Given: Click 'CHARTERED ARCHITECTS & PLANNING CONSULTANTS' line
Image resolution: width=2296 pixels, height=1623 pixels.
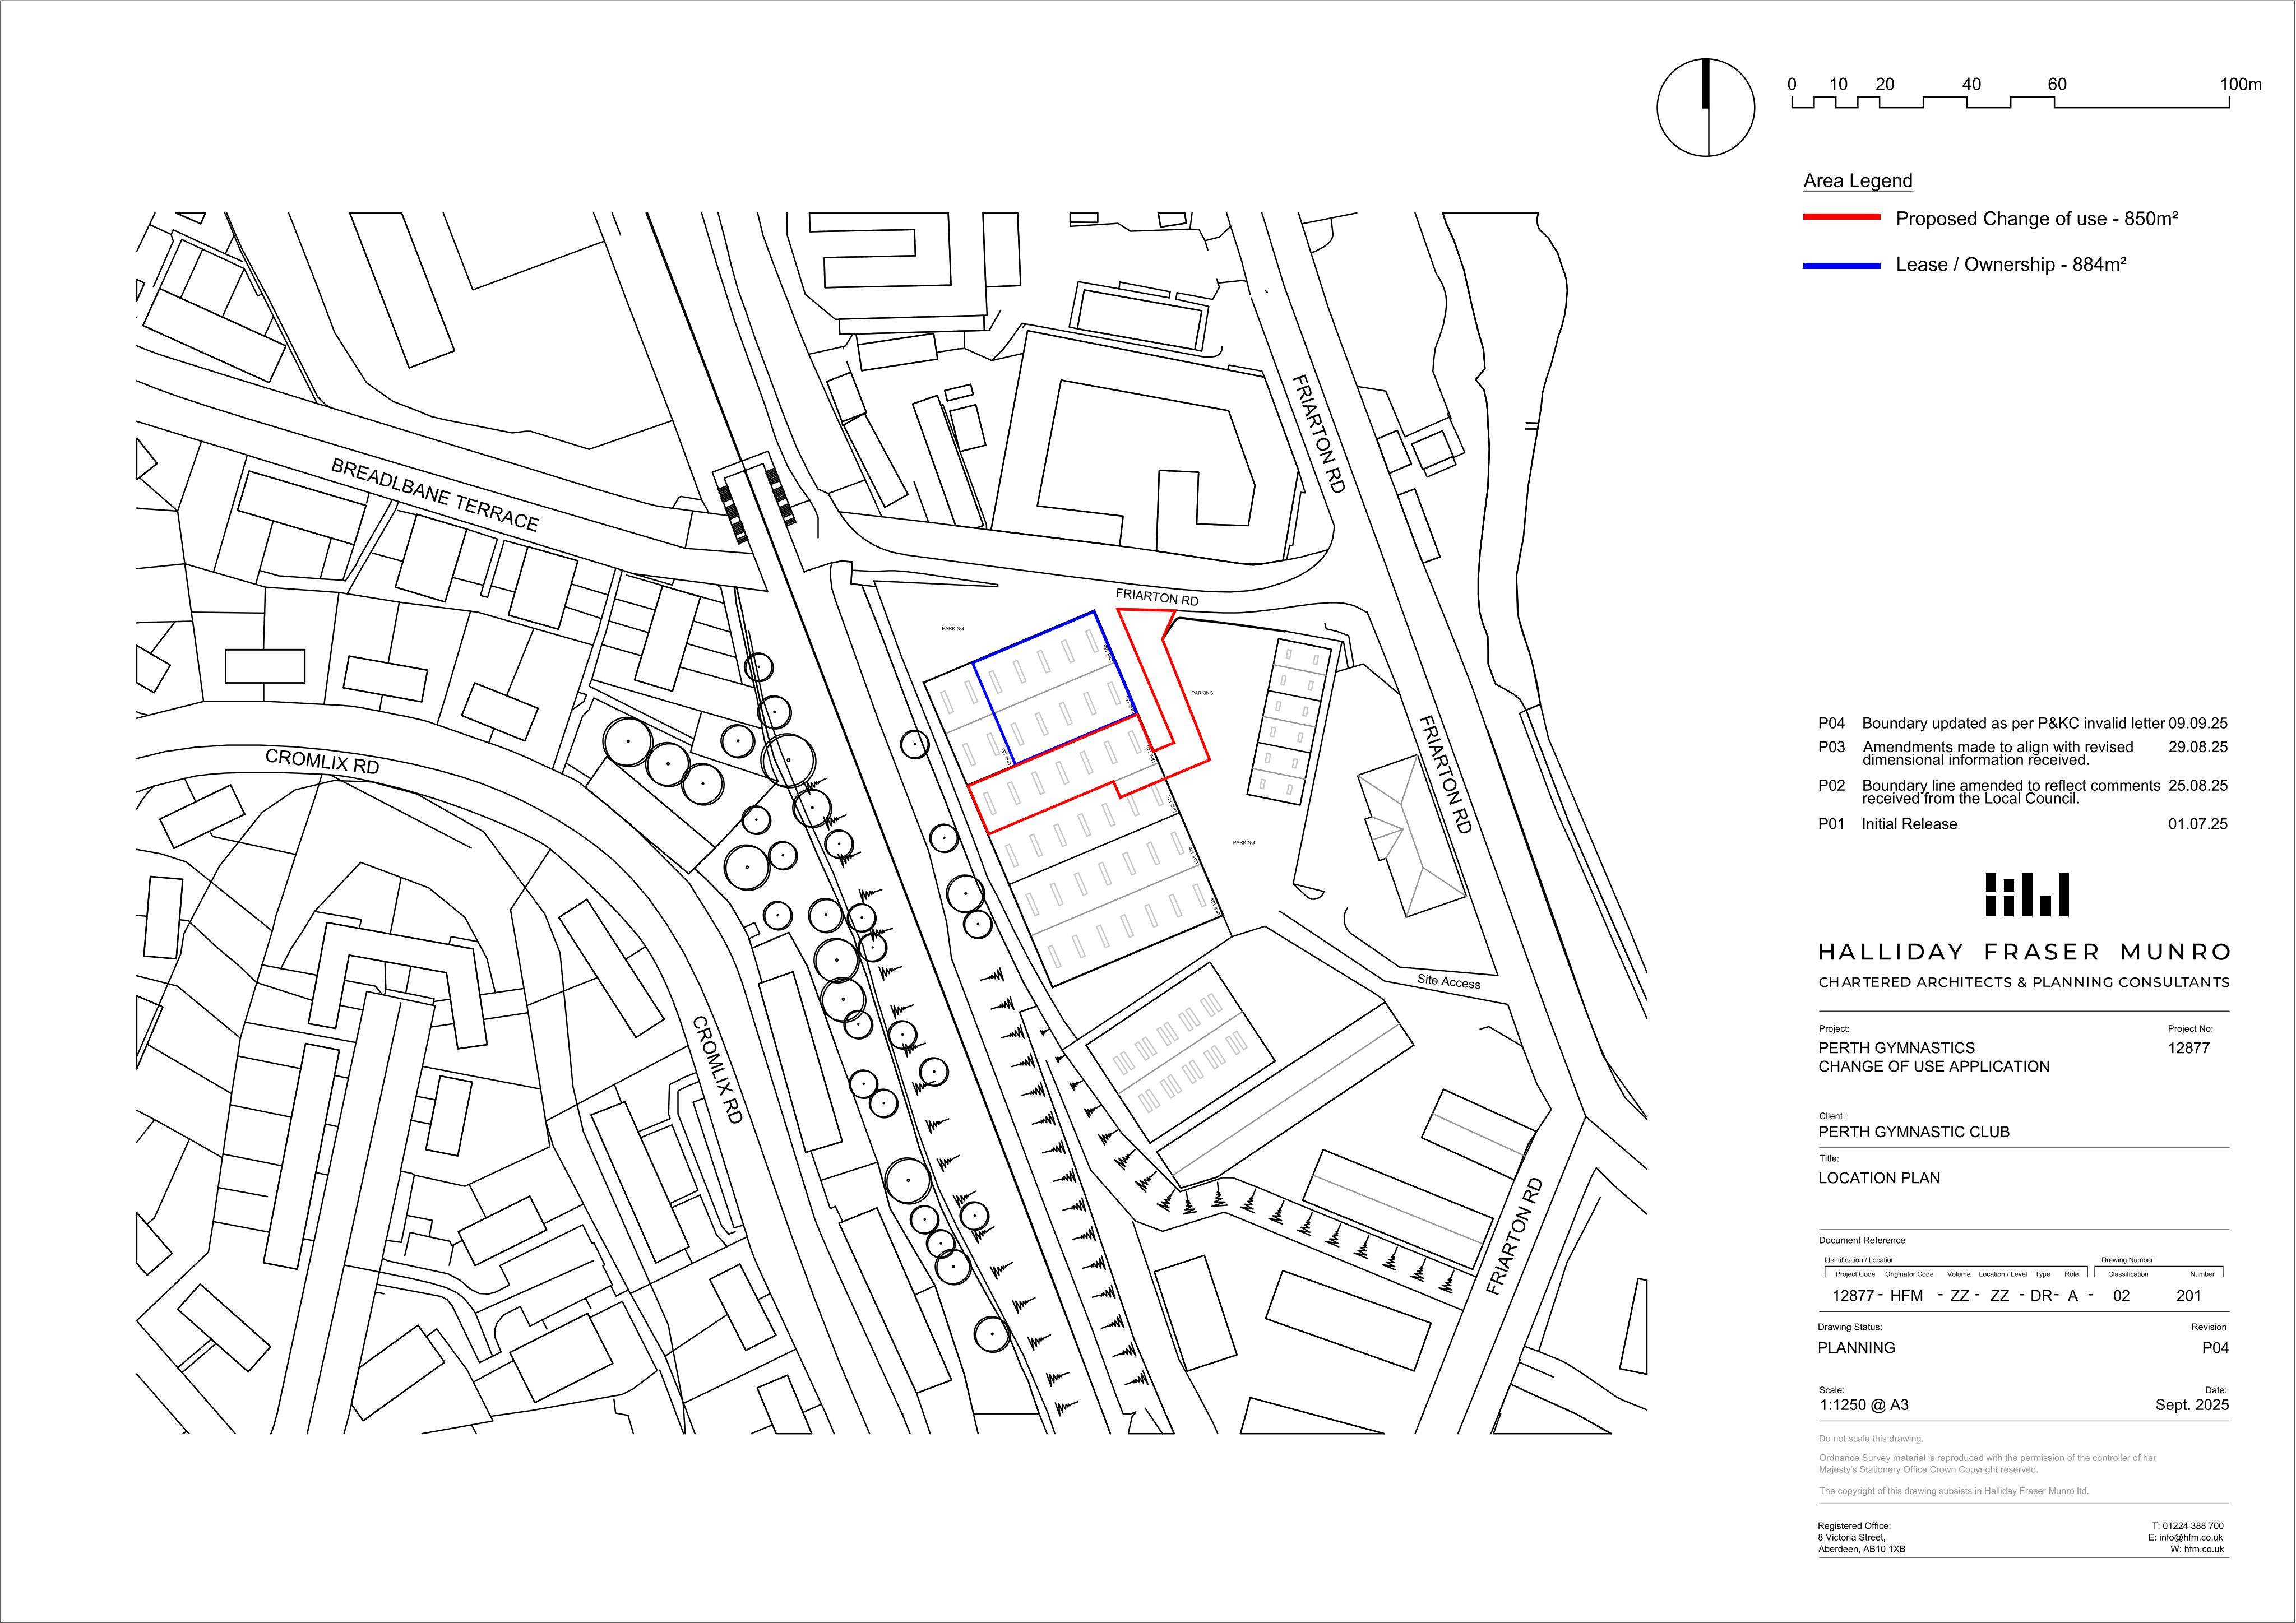Looking at the screenshot, I should tap(2024, 982).
